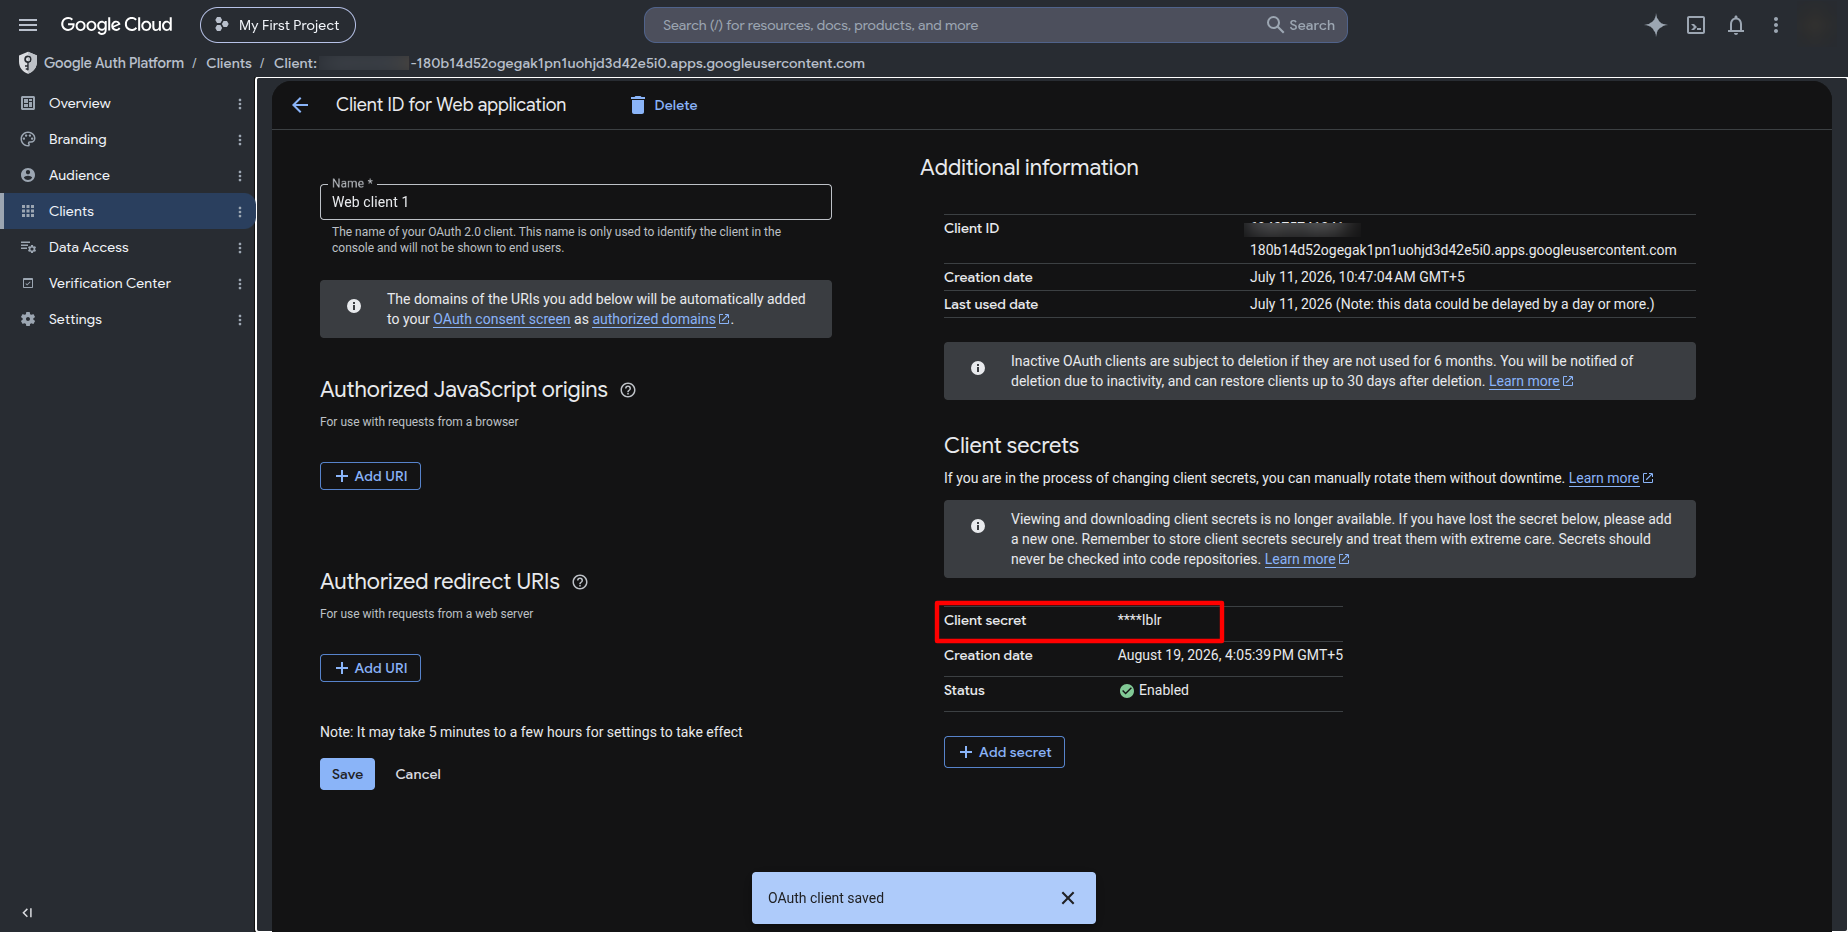
Task: Open Learn more about inactive OAuth clients
Action: click(x=1530, y=381)
